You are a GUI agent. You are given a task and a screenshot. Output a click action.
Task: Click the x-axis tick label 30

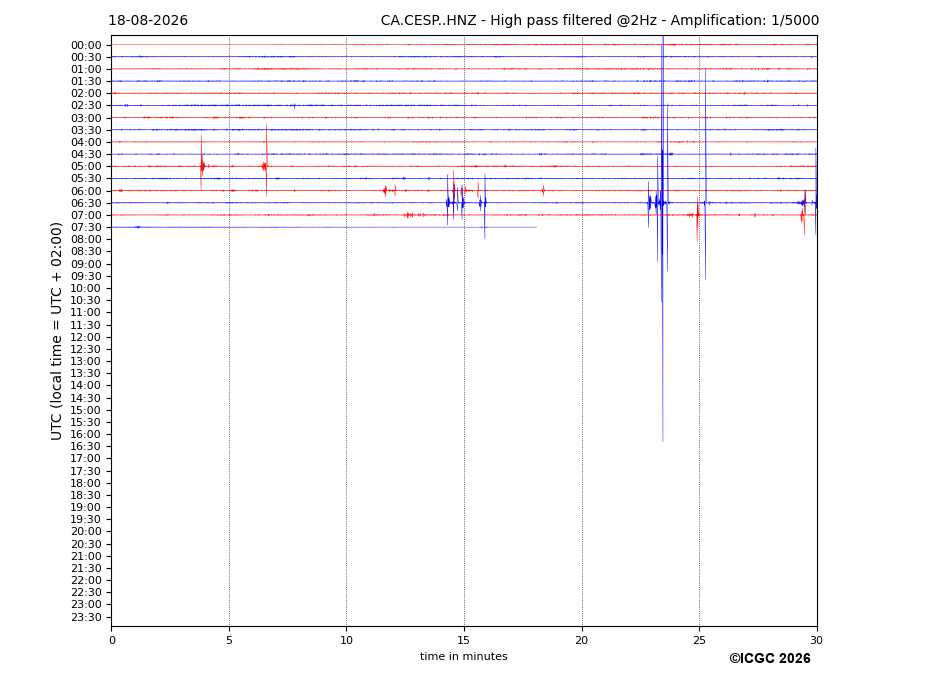click(817, 640)
